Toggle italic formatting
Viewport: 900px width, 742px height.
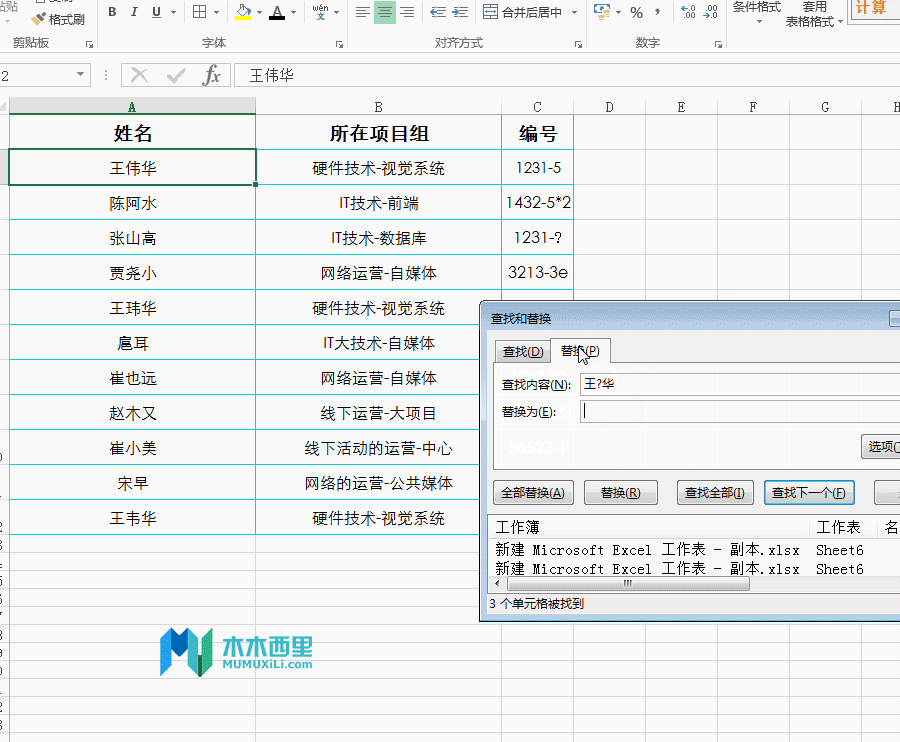point(134,12)
